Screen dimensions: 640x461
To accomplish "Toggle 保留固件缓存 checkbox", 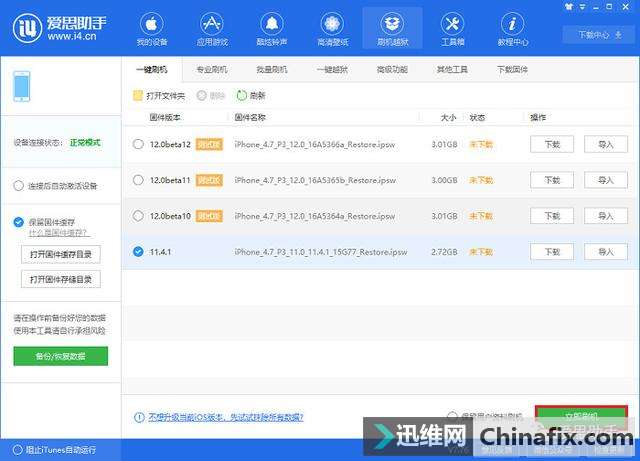I will tap(18, 222).
